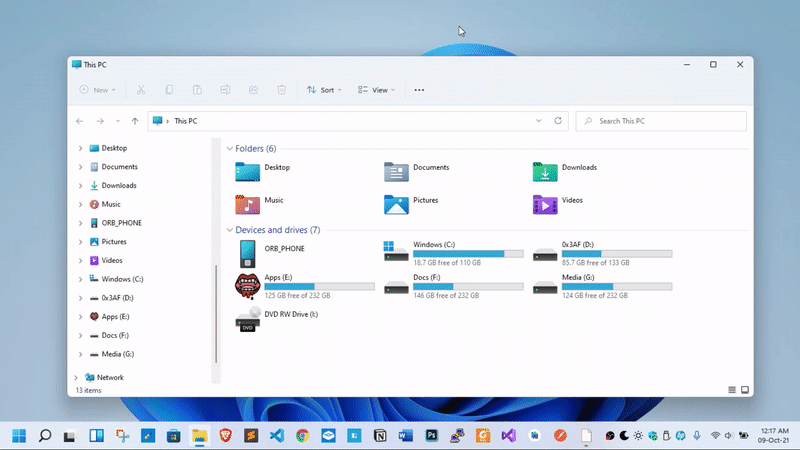Select the Apps (E:) drive icon
Viewport: 800px width, 450px height.
point(247,286)
